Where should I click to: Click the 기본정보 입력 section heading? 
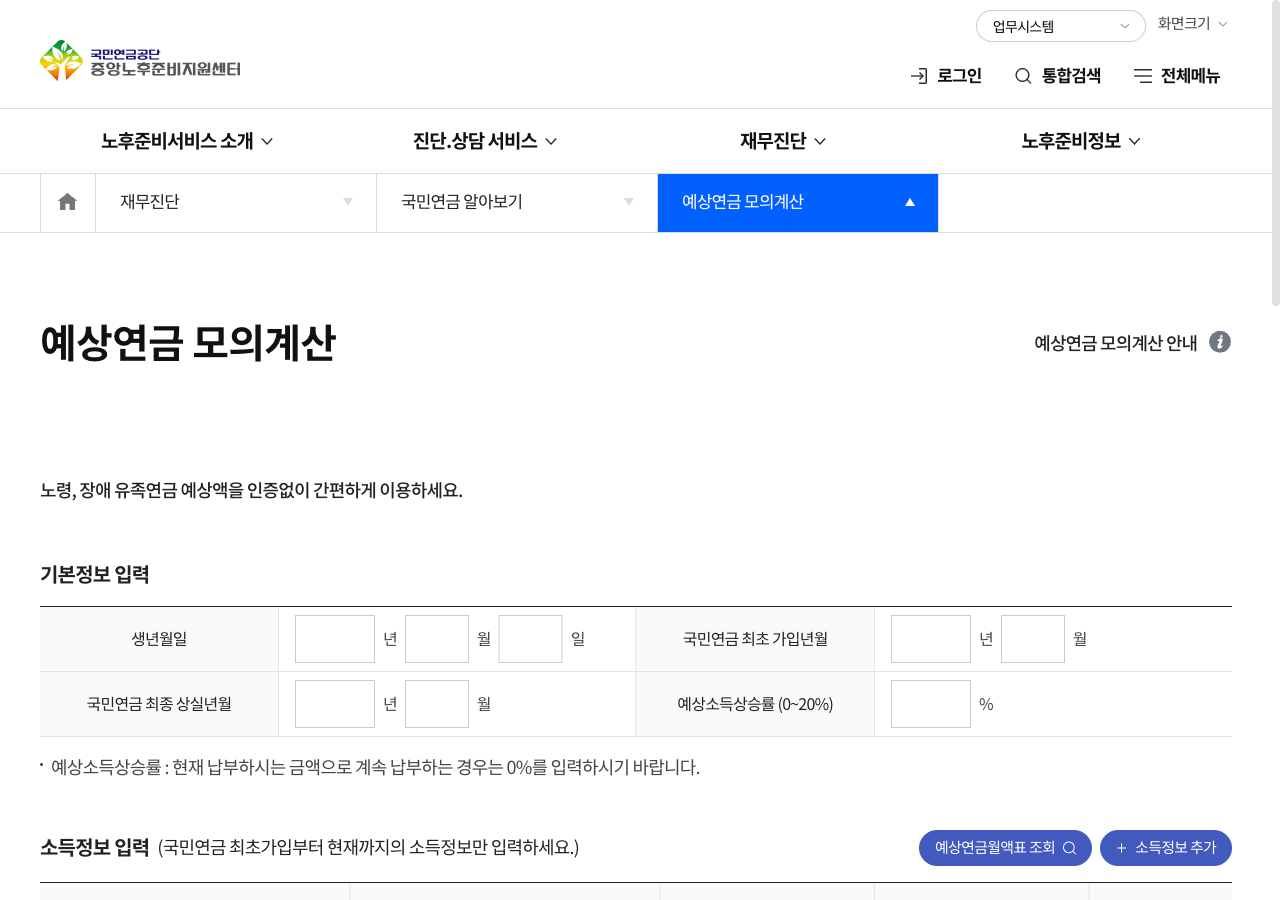(x=95, y=574)
